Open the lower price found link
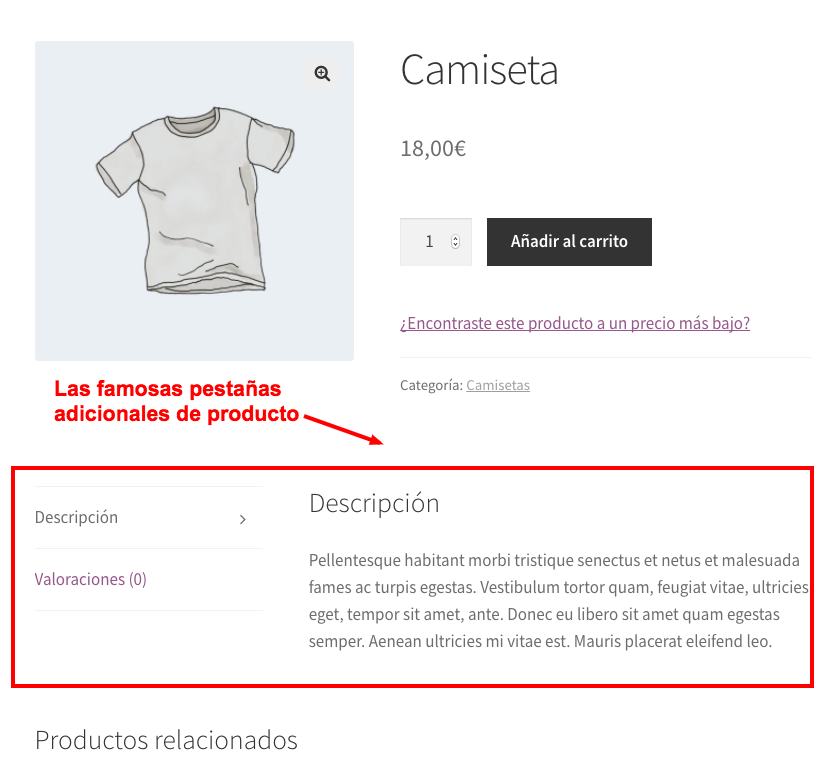The height and width of the screenshot is (770, 818). click(x=575, y=323)
